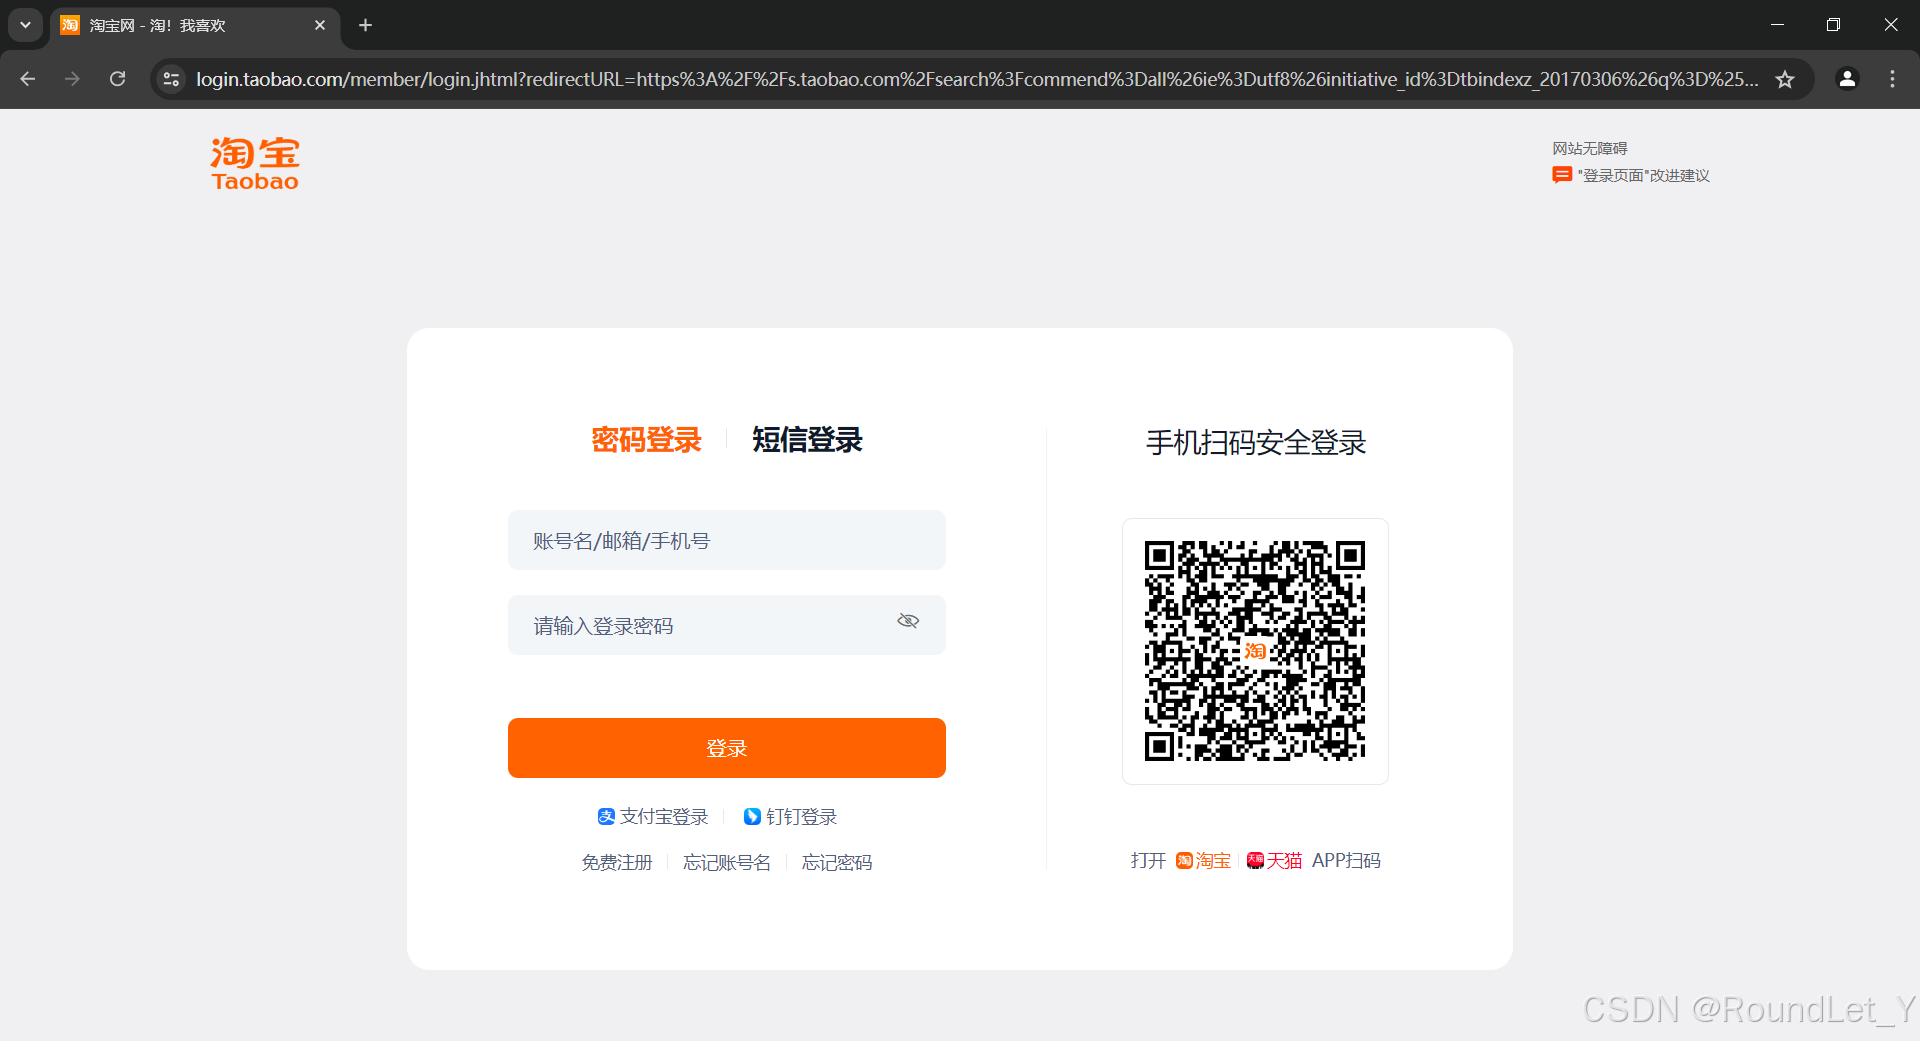Focus the 账号名/邮箱/手机号 input field
Screen dimensions: 1920x1041
(727, 540)
